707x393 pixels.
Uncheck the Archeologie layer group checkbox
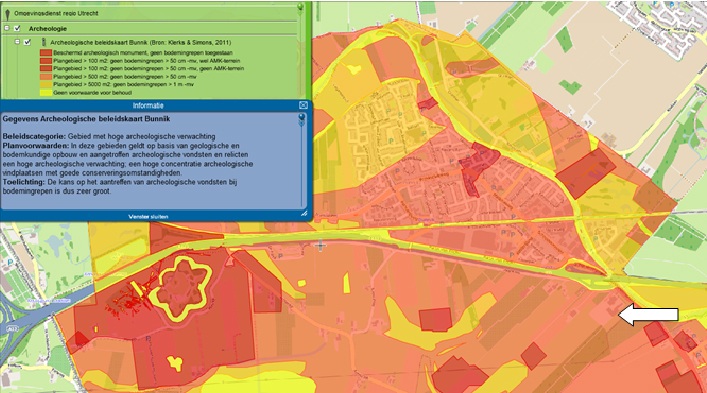(18, 28)
